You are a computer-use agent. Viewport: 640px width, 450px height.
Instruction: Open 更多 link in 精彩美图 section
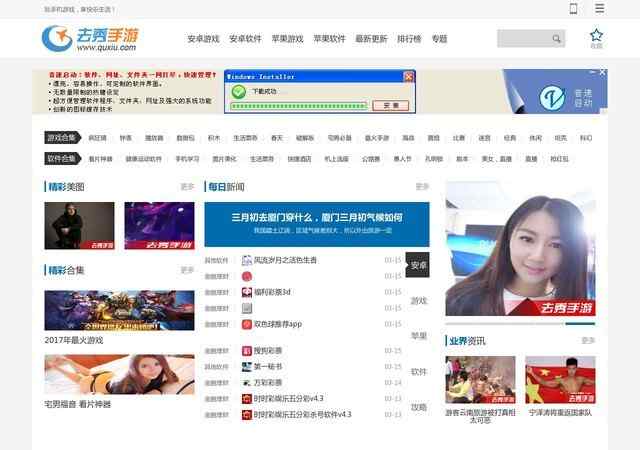tap(187, 187)
